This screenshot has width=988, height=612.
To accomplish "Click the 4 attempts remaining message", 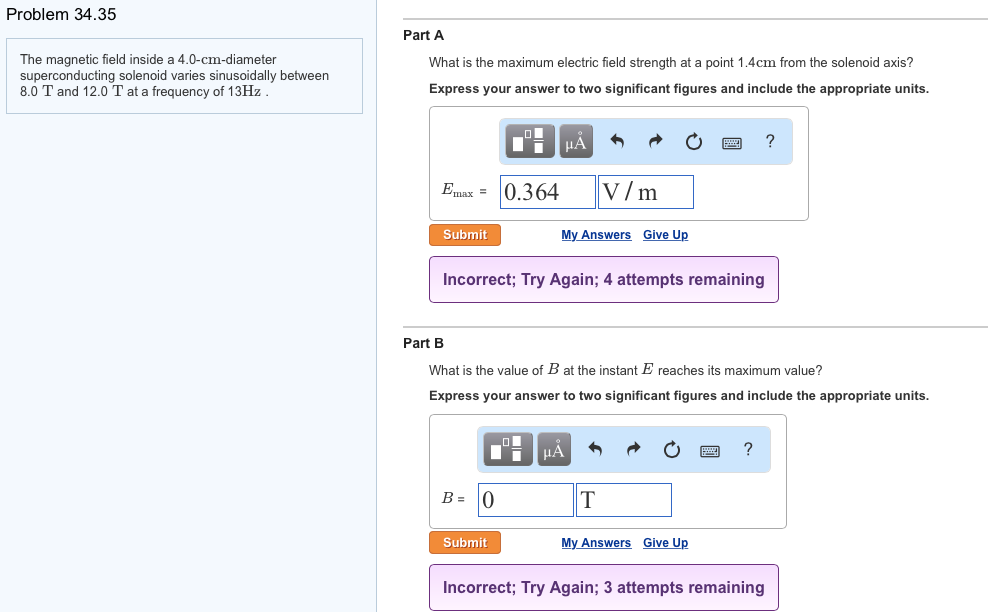I will tap(604, 279).
